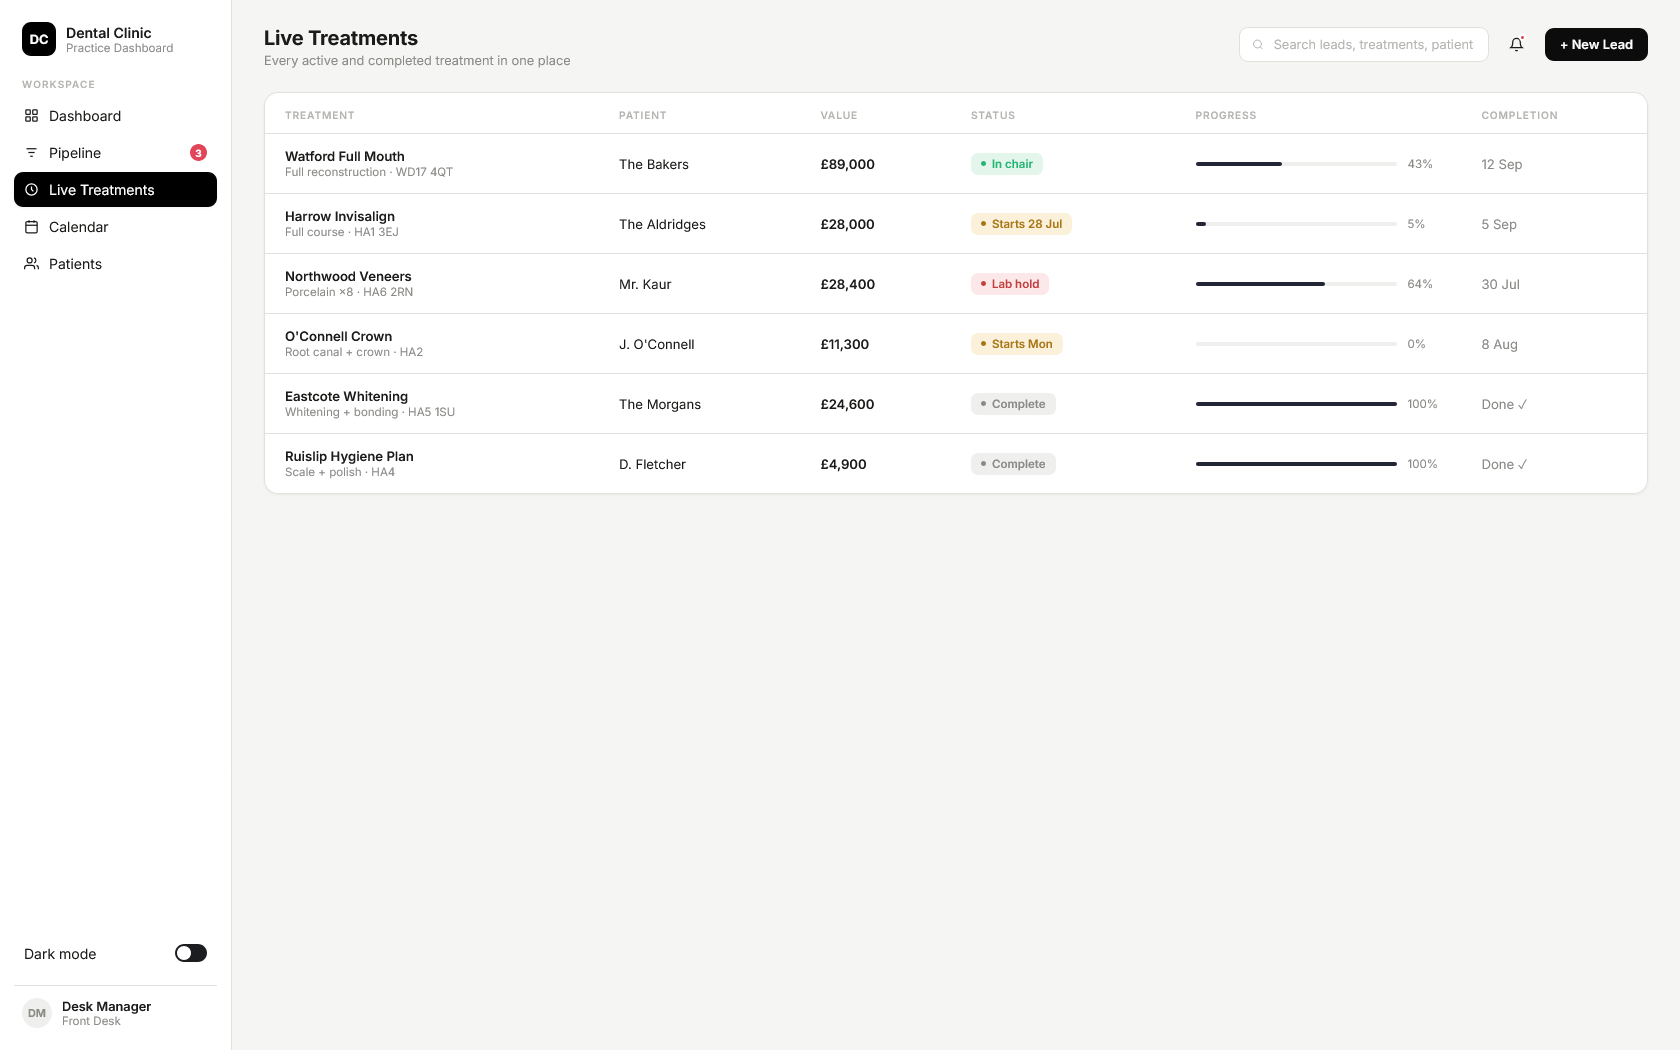Open the Dashboard menu item
This screenshot has height=1050, width=1680.
click(x=115, y=116)
